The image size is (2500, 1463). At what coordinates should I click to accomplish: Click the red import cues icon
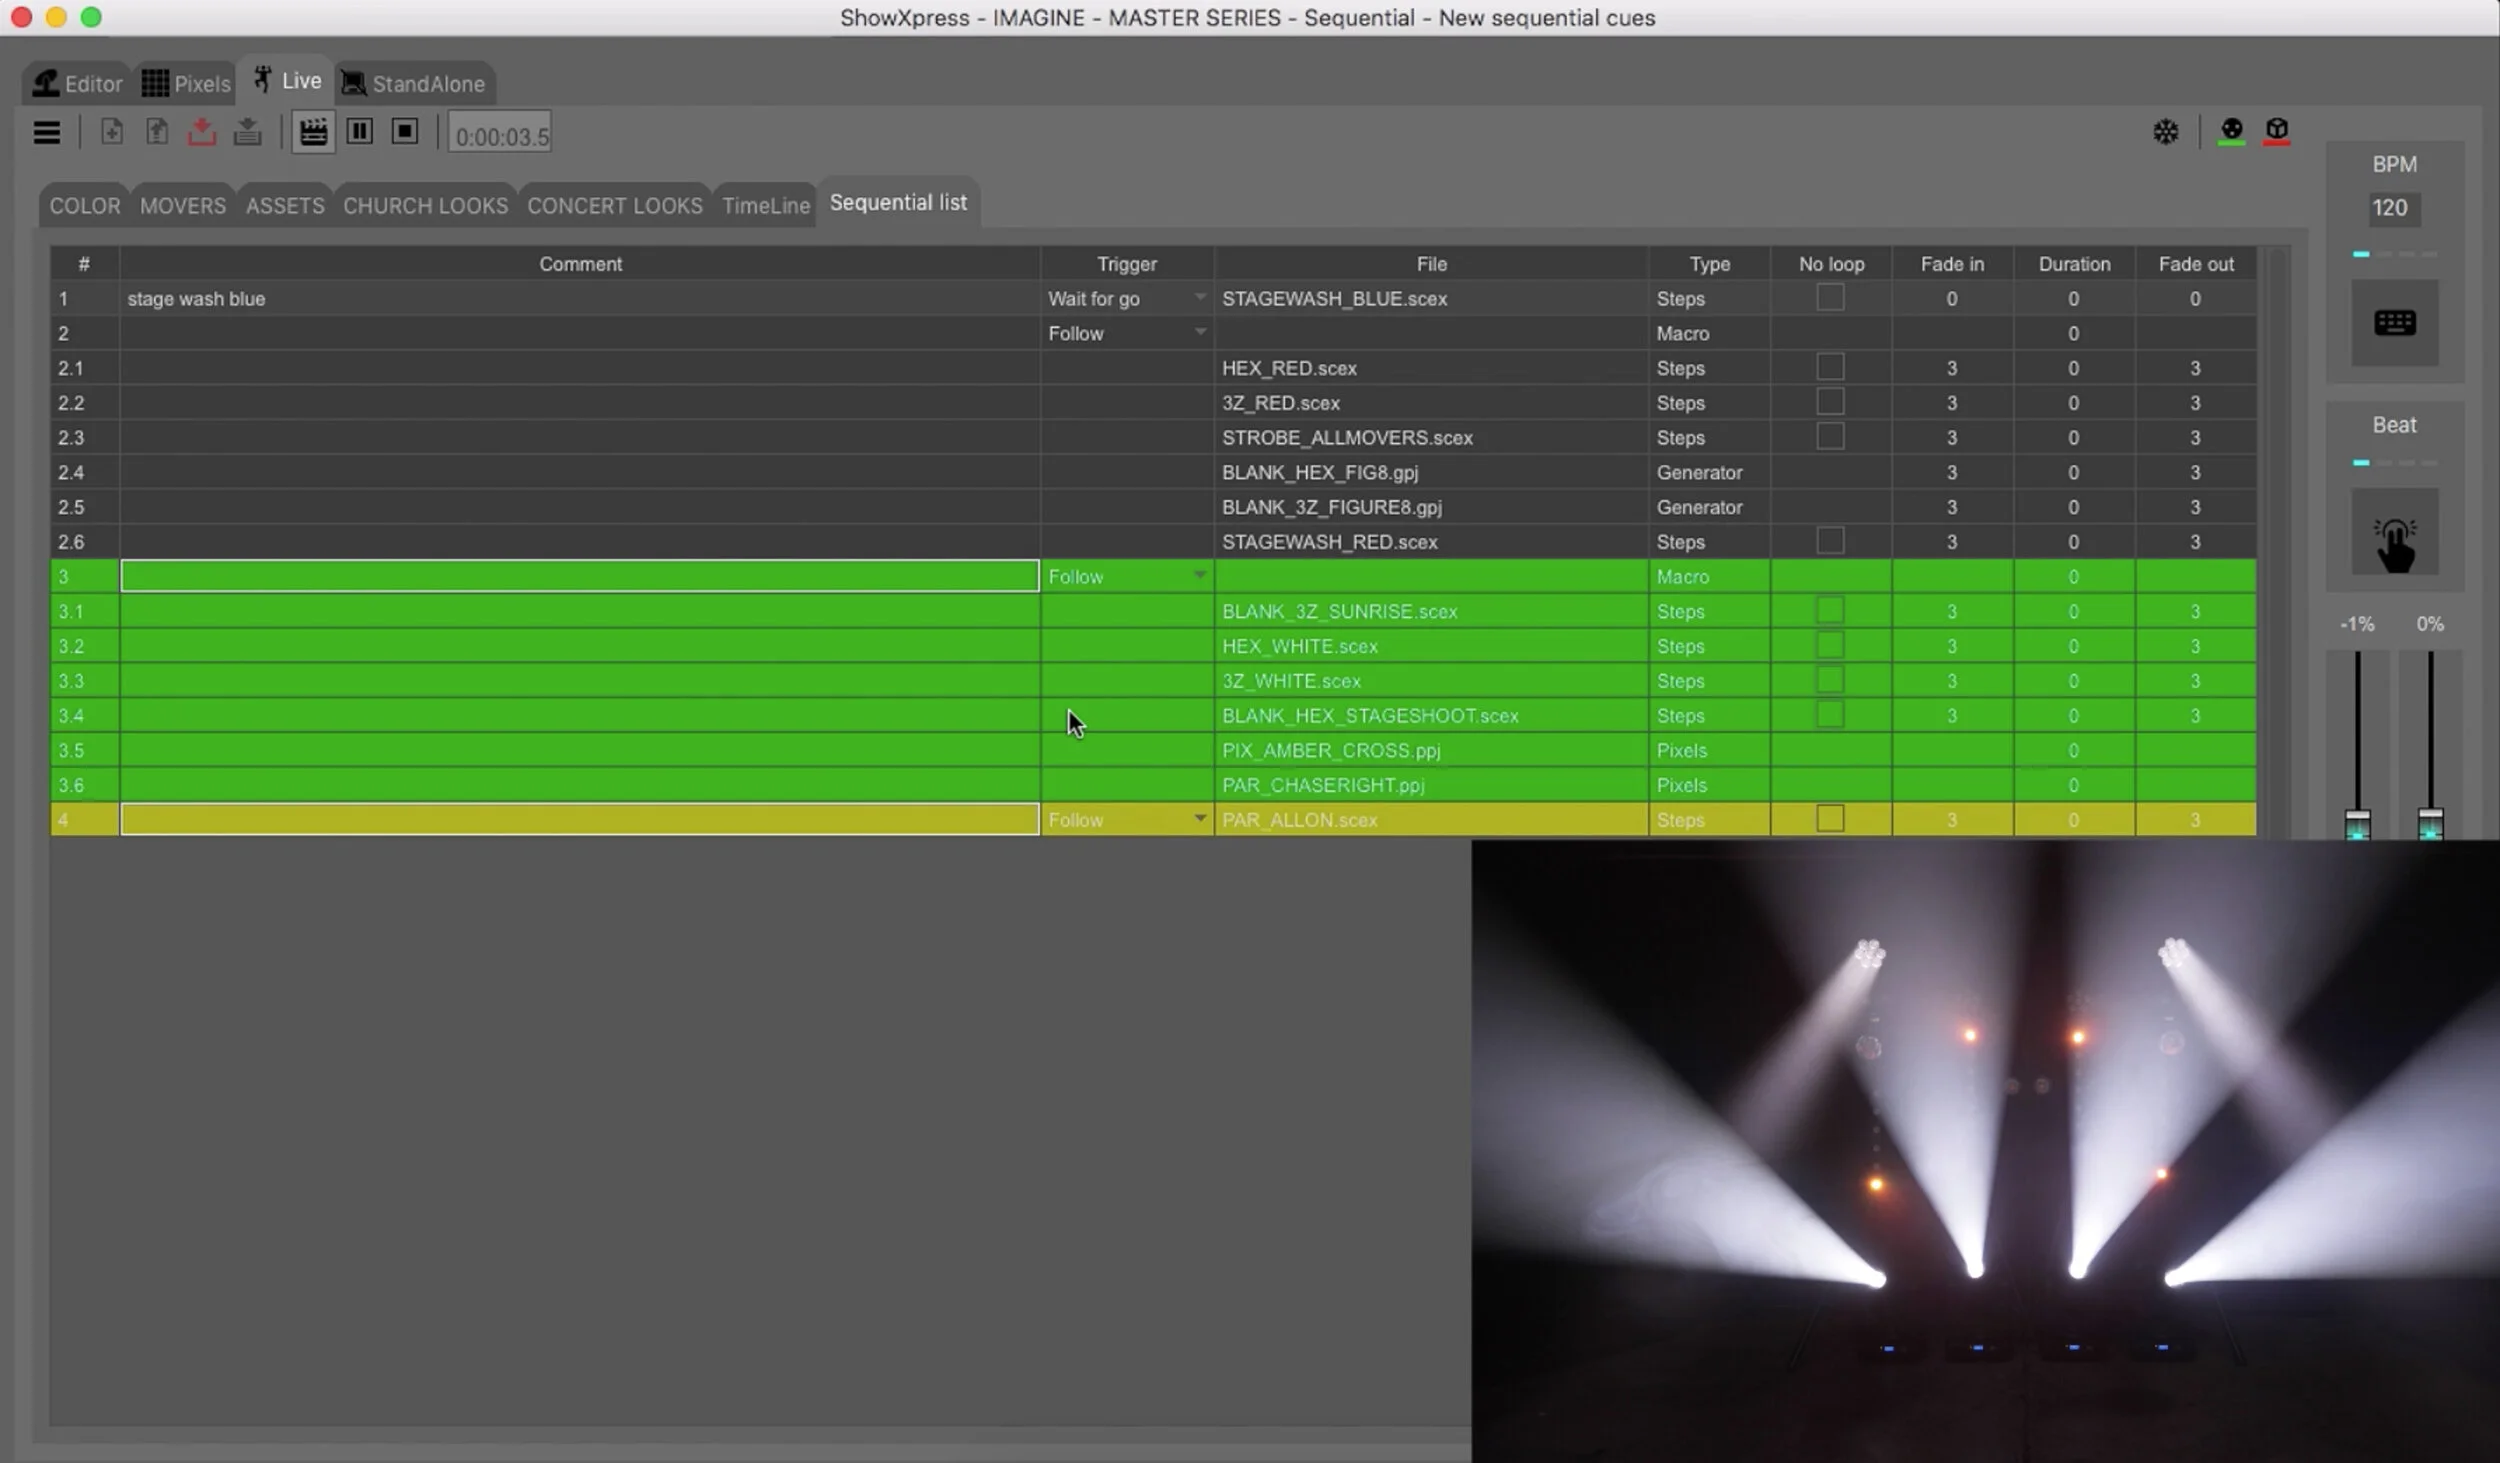(202, 131)
